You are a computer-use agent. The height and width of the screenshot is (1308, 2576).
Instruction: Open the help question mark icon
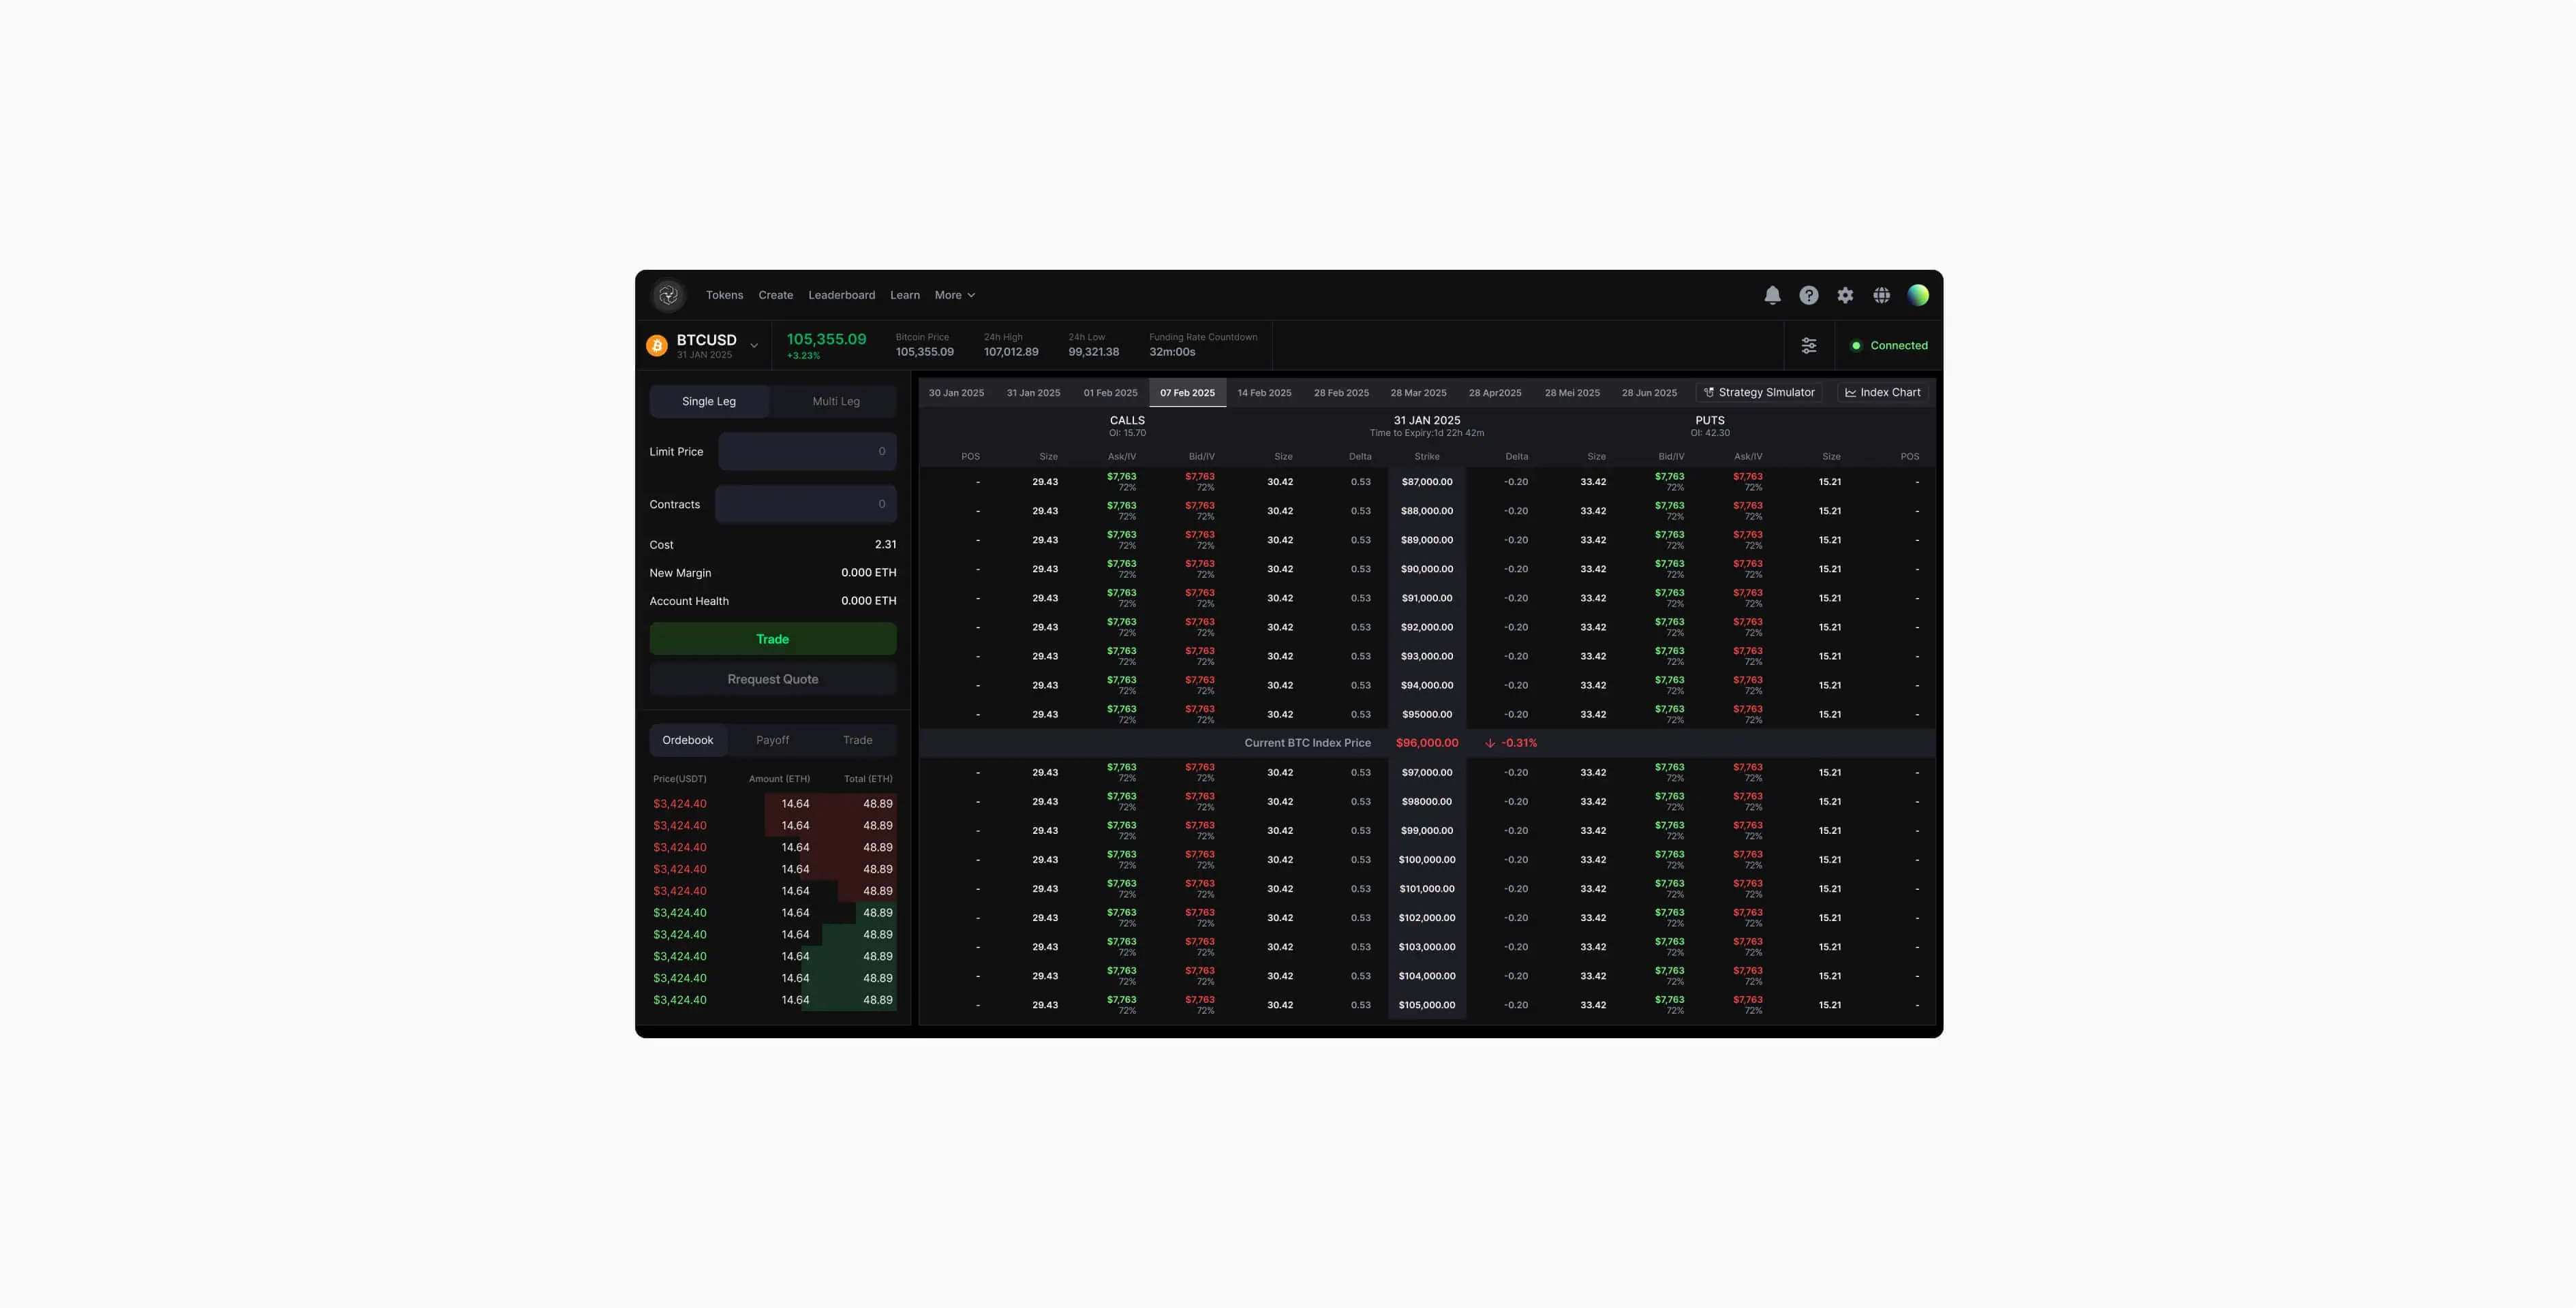click(x=1808, y=295)
